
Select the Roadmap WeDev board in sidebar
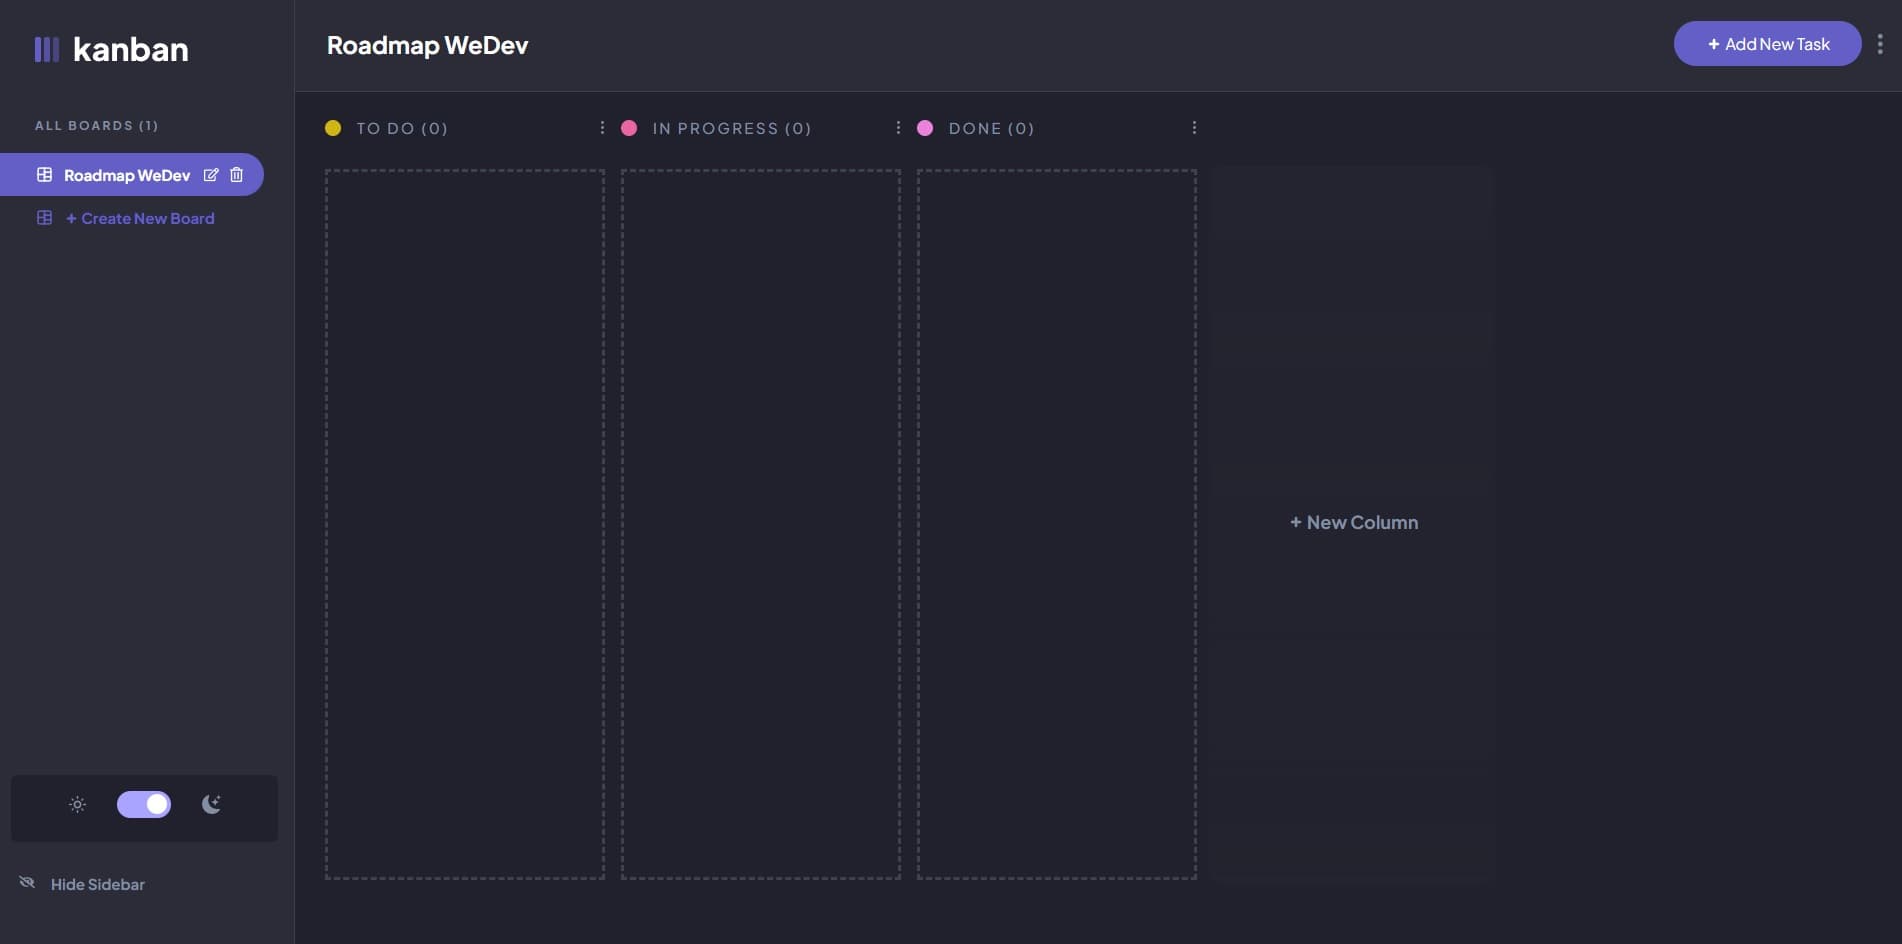pos(126,175)
